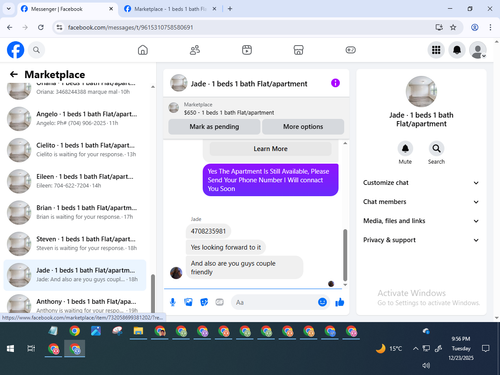Image resolution: width=500 pixels, height=375 pixels.
Task: Open the $650 listing link in chat header
Action: pos(229,113)
